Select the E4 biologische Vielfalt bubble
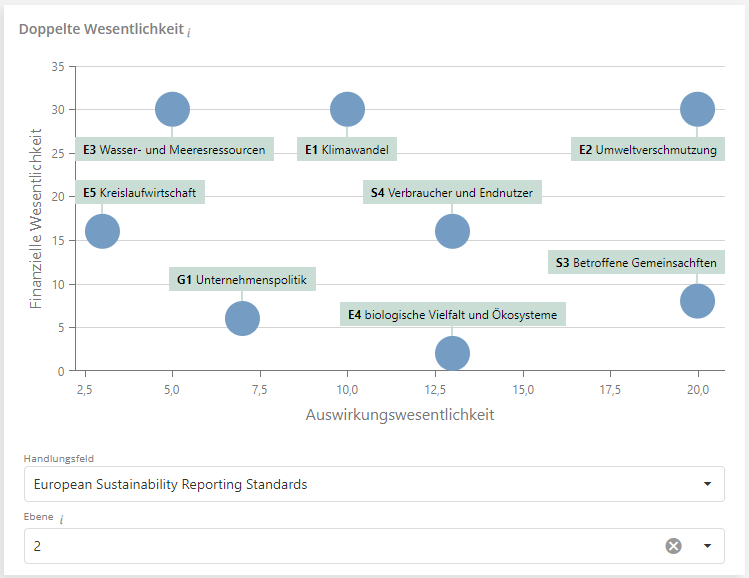The height and width of the screenshot is (578, 749). coord(452,353)
